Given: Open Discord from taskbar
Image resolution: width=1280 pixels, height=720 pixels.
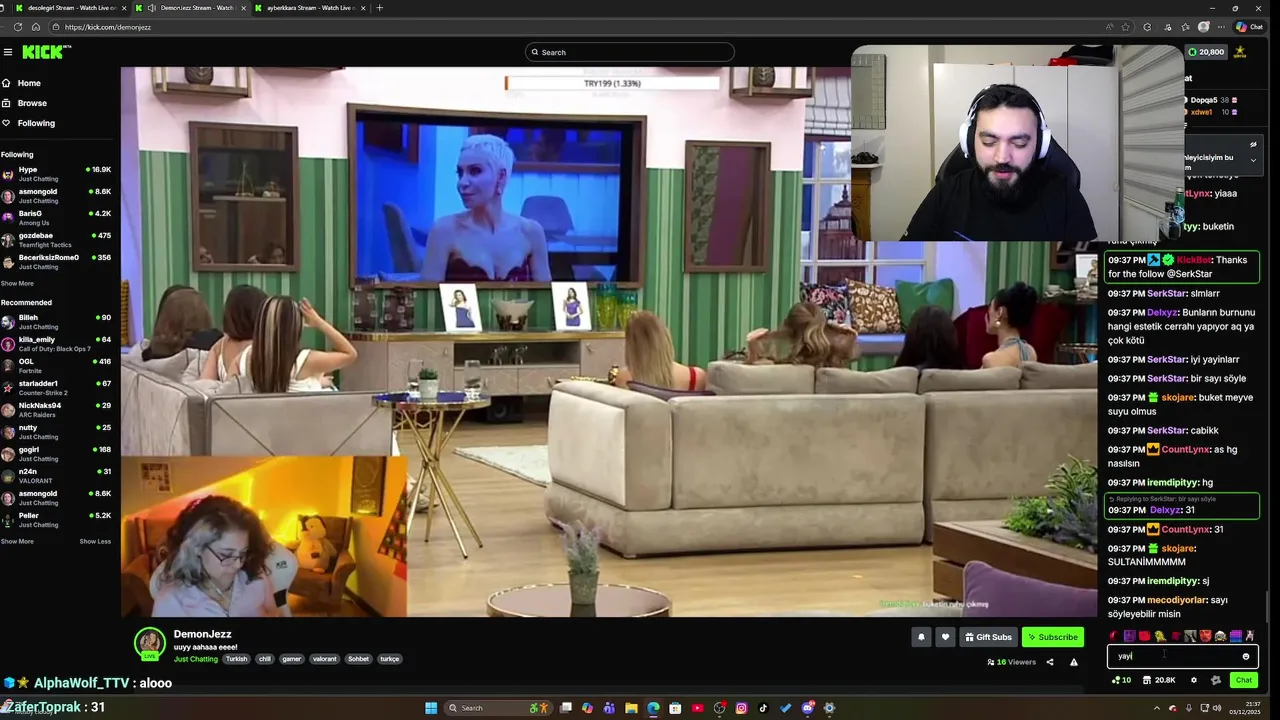Looking at the screenshot, I should (807, 708).
